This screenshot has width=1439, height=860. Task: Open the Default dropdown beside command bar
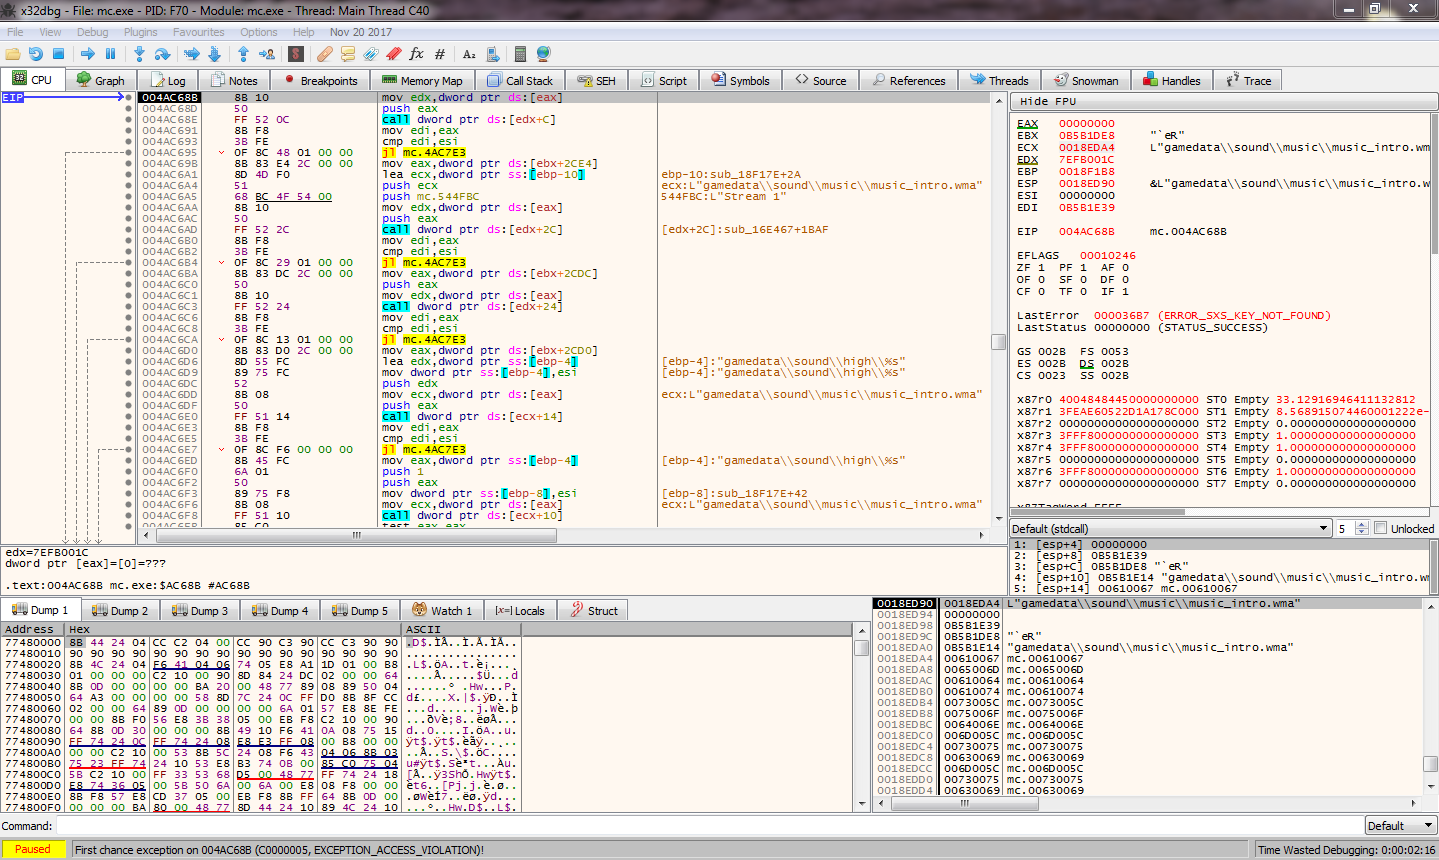pos(1400,826)
